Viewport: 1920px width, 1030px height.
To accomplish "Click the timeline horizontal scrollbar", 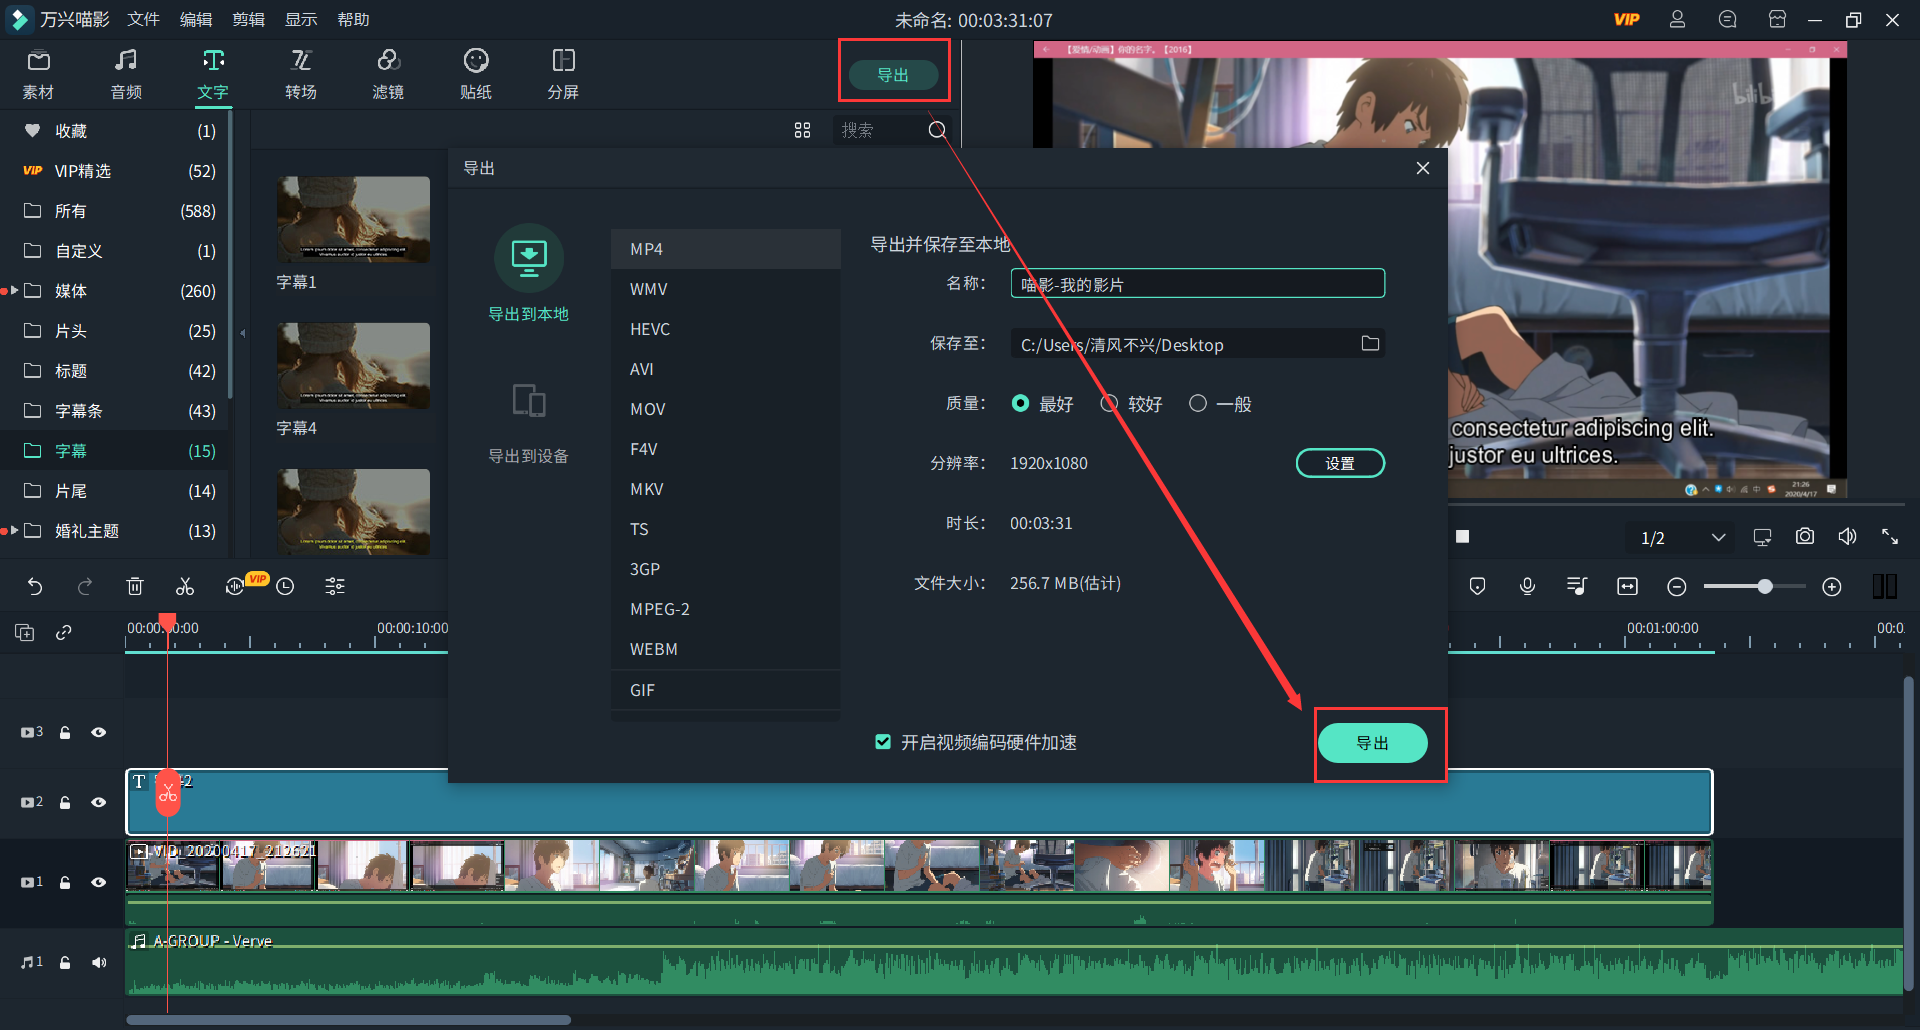I will [348, 1020].
